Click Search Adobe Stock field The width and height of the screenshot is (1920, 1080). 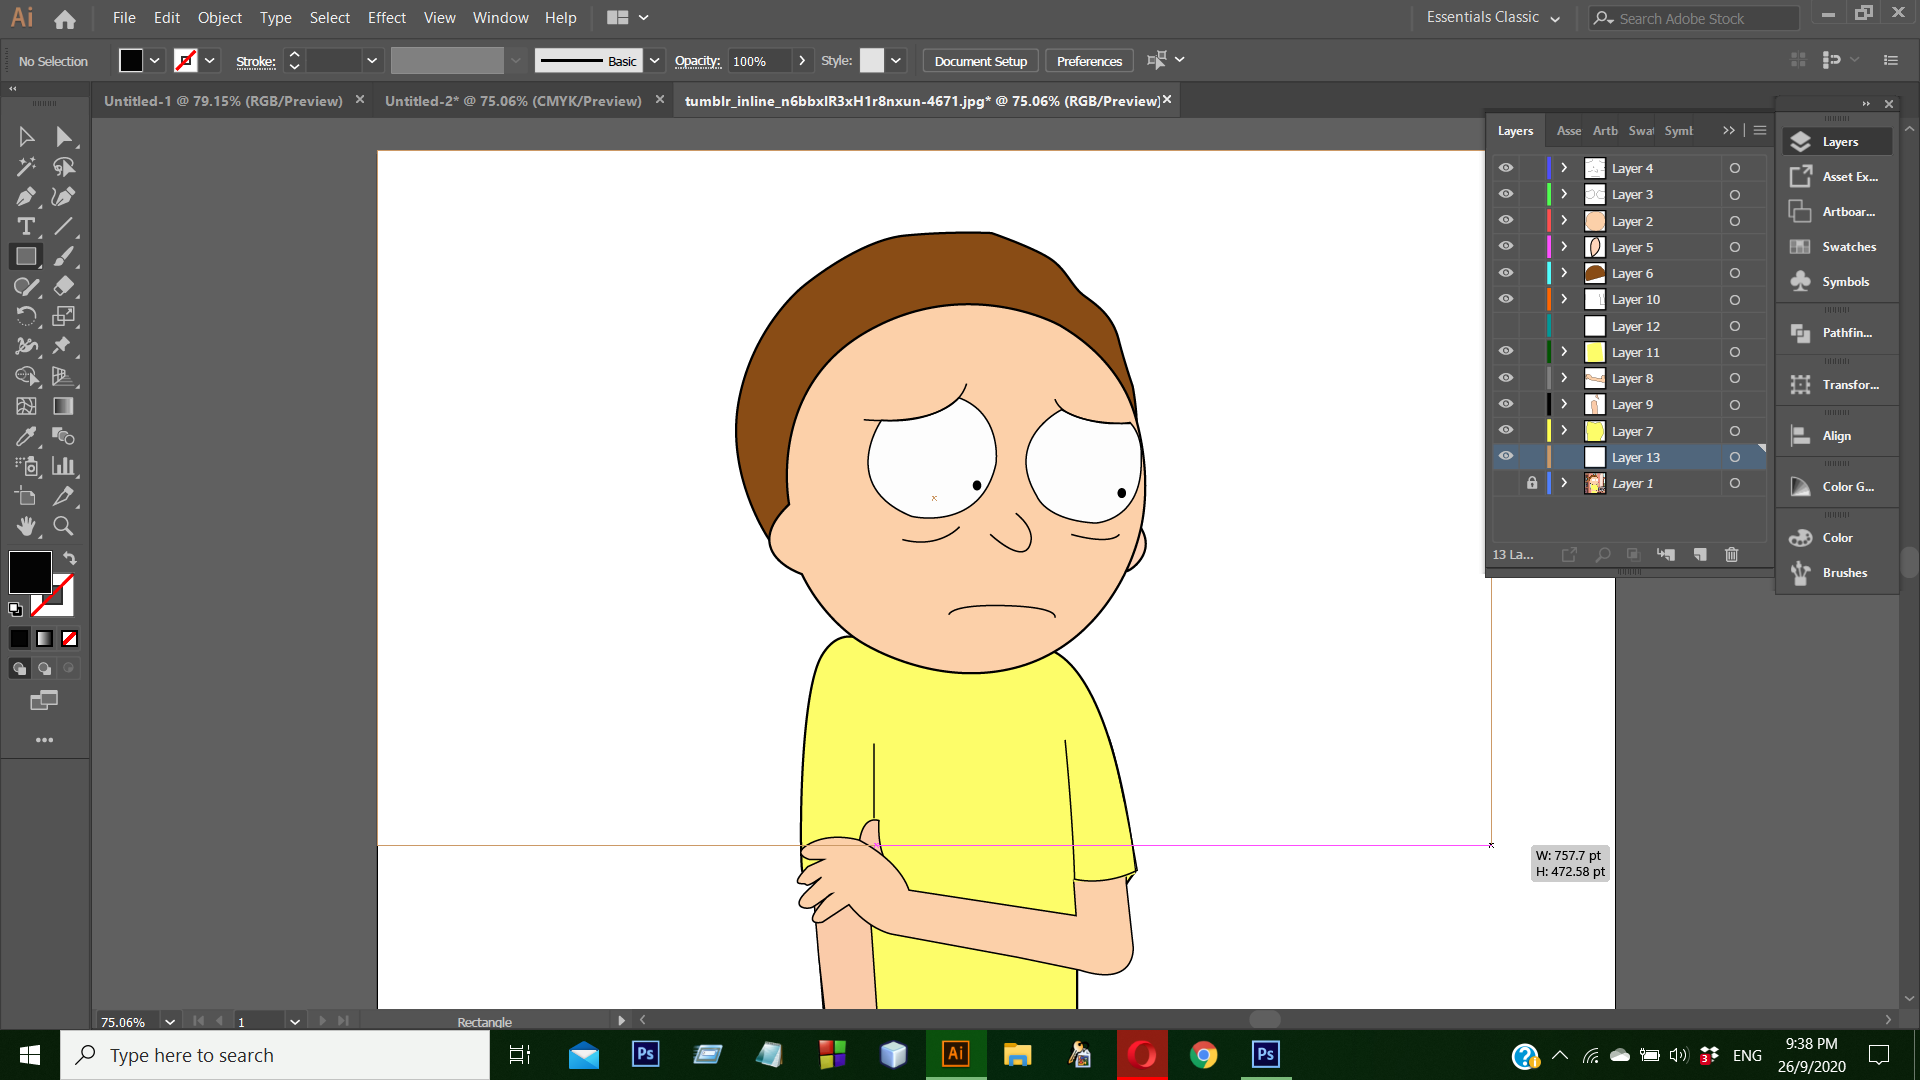tap(1695, 18)
